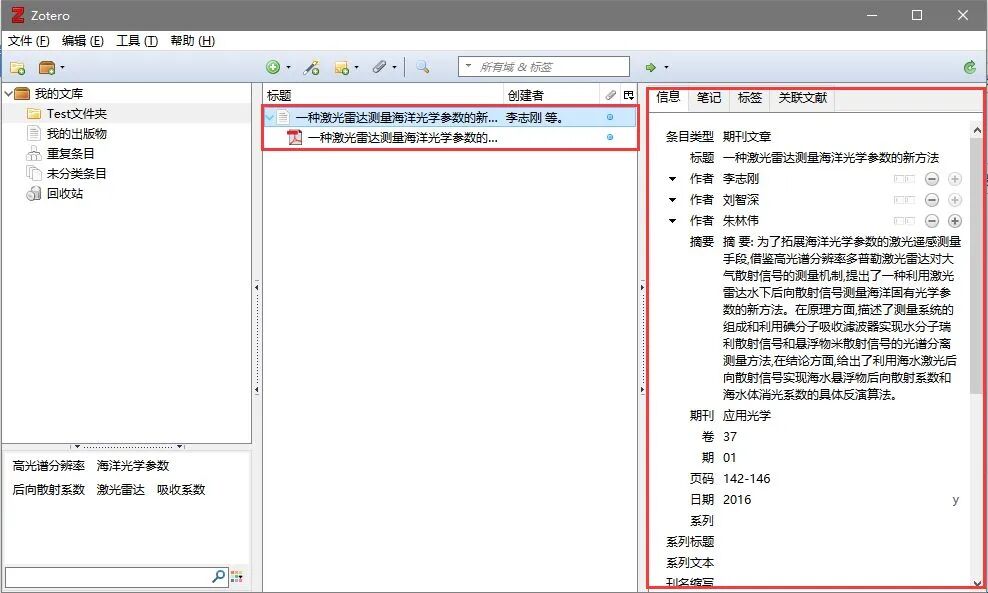988x593 pixels.
Task: Click the 日期 value 2016
Action: 737,499
